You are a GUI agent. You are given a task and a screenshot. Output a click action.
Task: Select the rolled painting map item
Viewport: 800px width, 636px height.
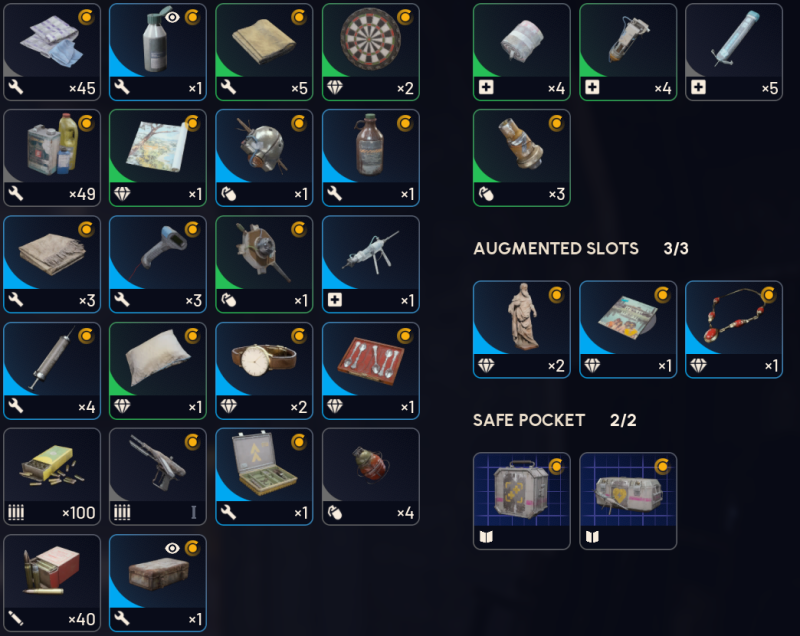pos(158,158)
